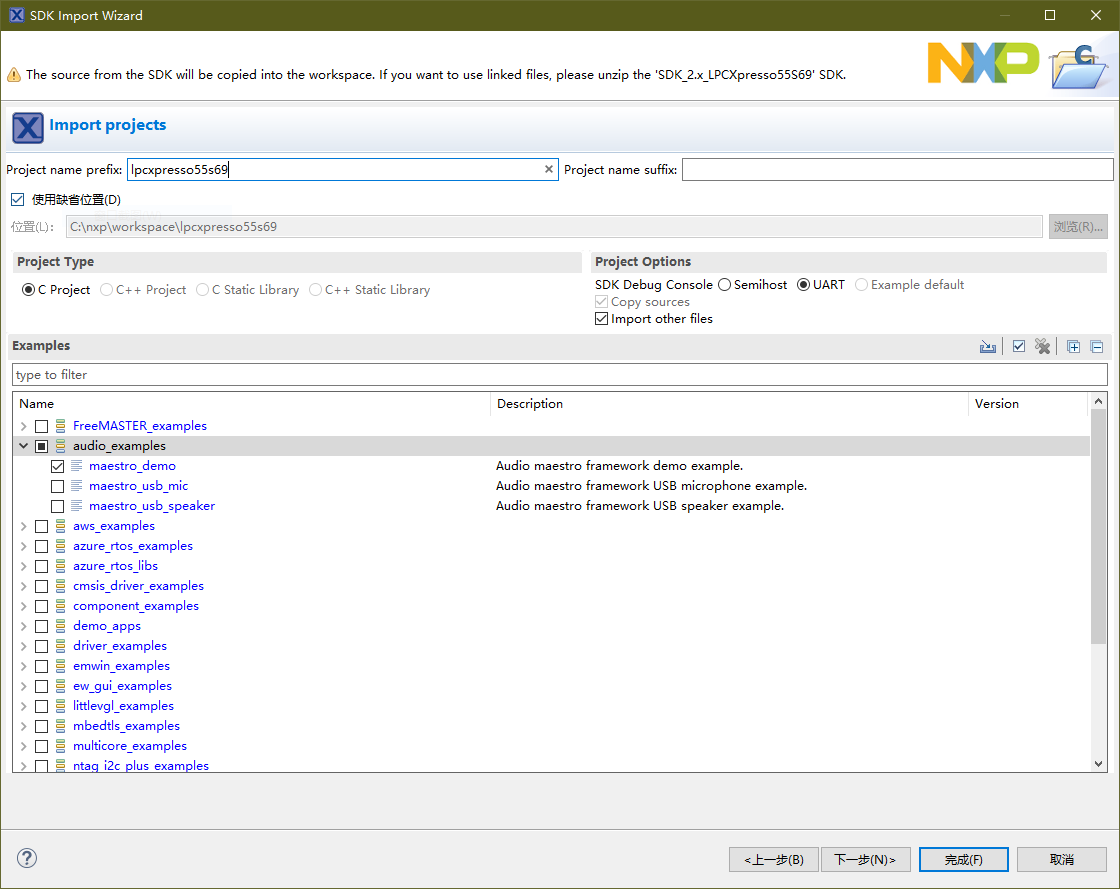
Task: Check the maestro_usb_mic example checkbox
Action: click(58, 486)
